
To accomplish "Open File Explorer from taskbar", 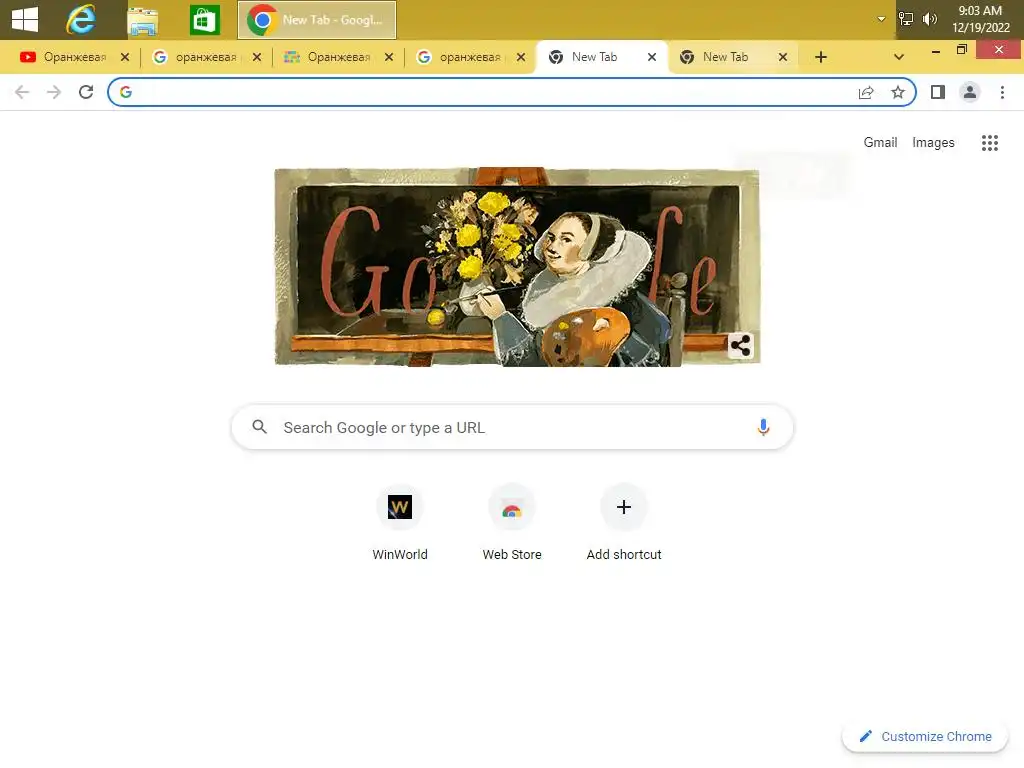I will [142, 20].
